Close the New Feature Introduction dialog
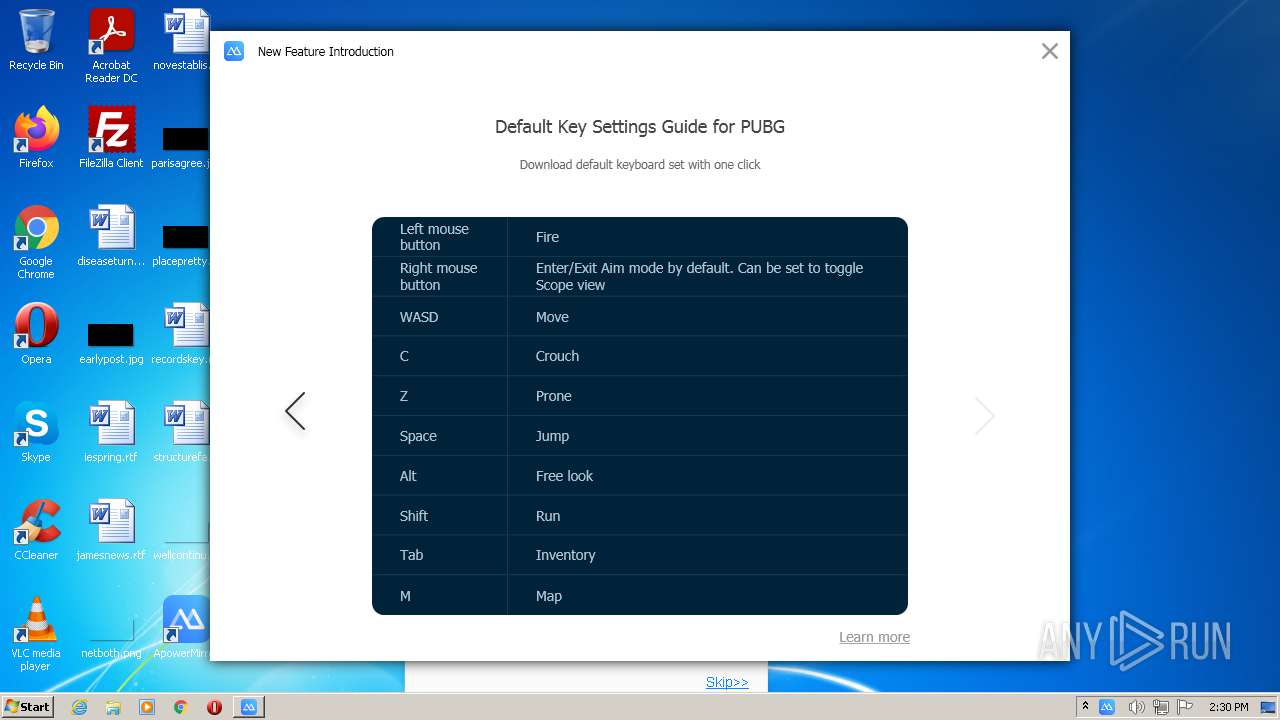The height and width of the screenshot is (720, 1280). 1049,51
